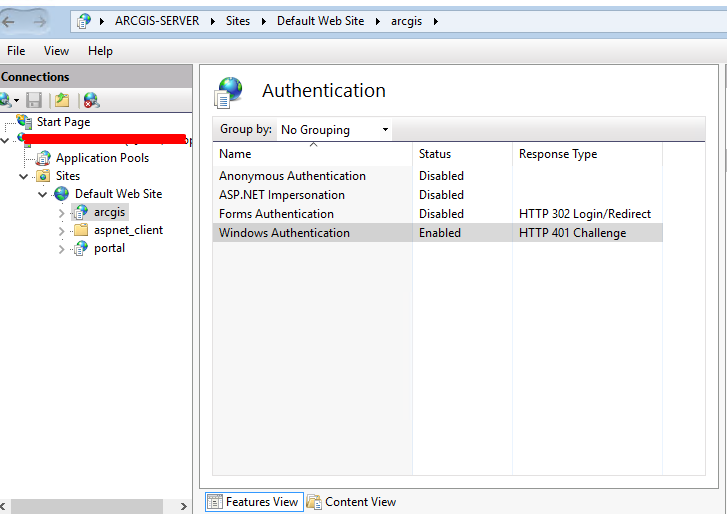Click the Default Web Site globe icon
The width and height of the screenshot is (727, 514).
tap(61, 194)
